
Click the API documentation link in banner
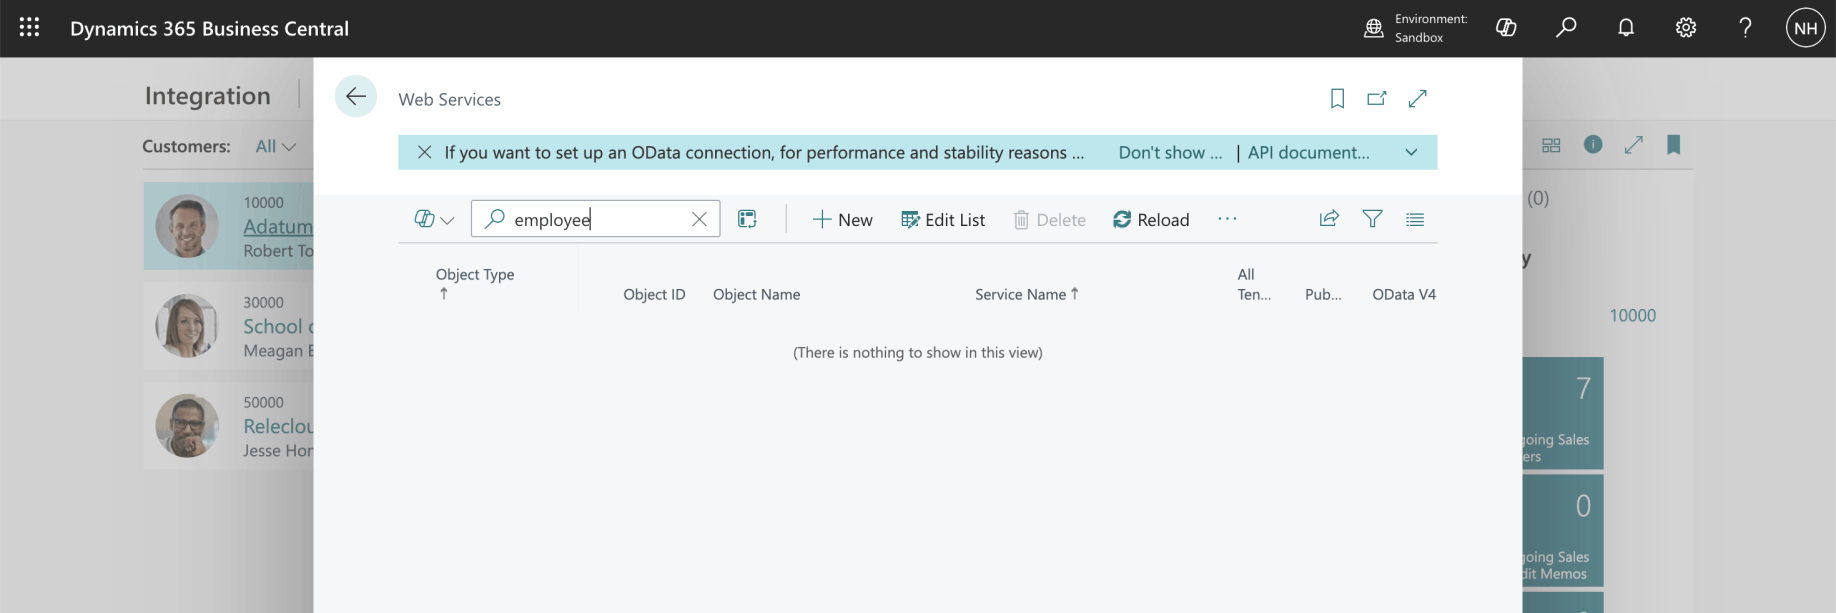[x=1308, y=152]
